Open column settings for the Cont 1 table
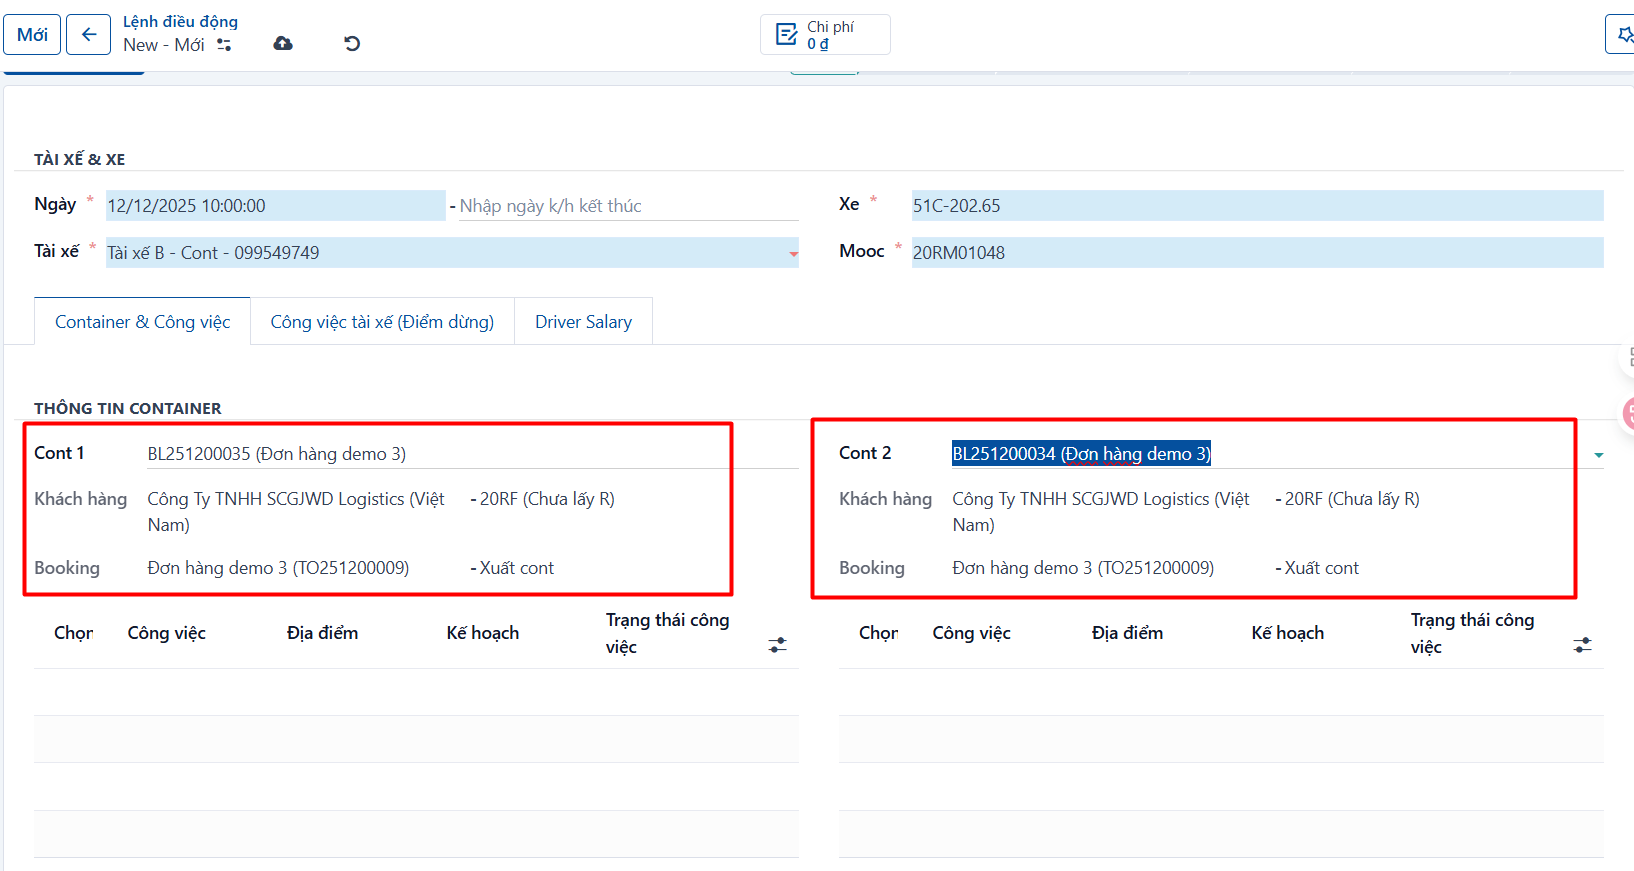 point(777,645)
